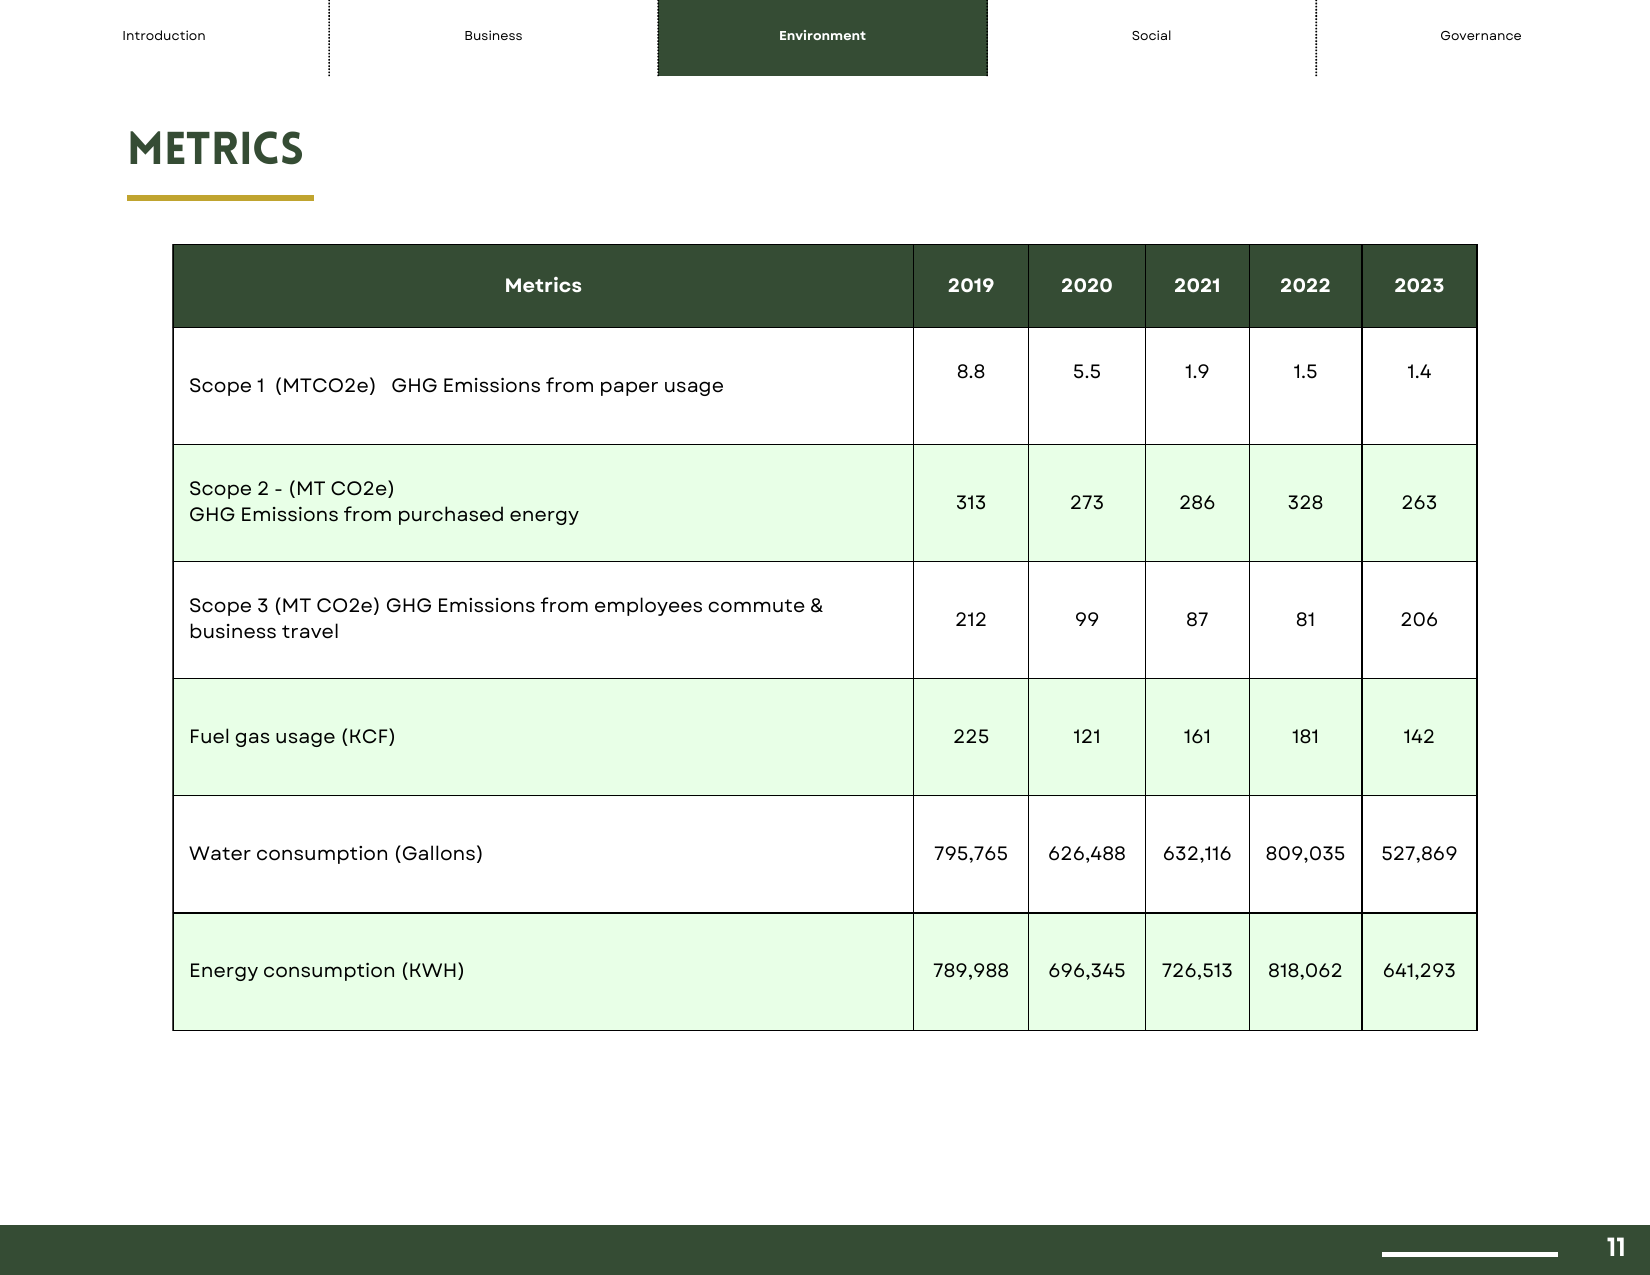Select fuel gas value 142
The height and width of the screenshot is (1275, 1650).
click(1419, 737)
